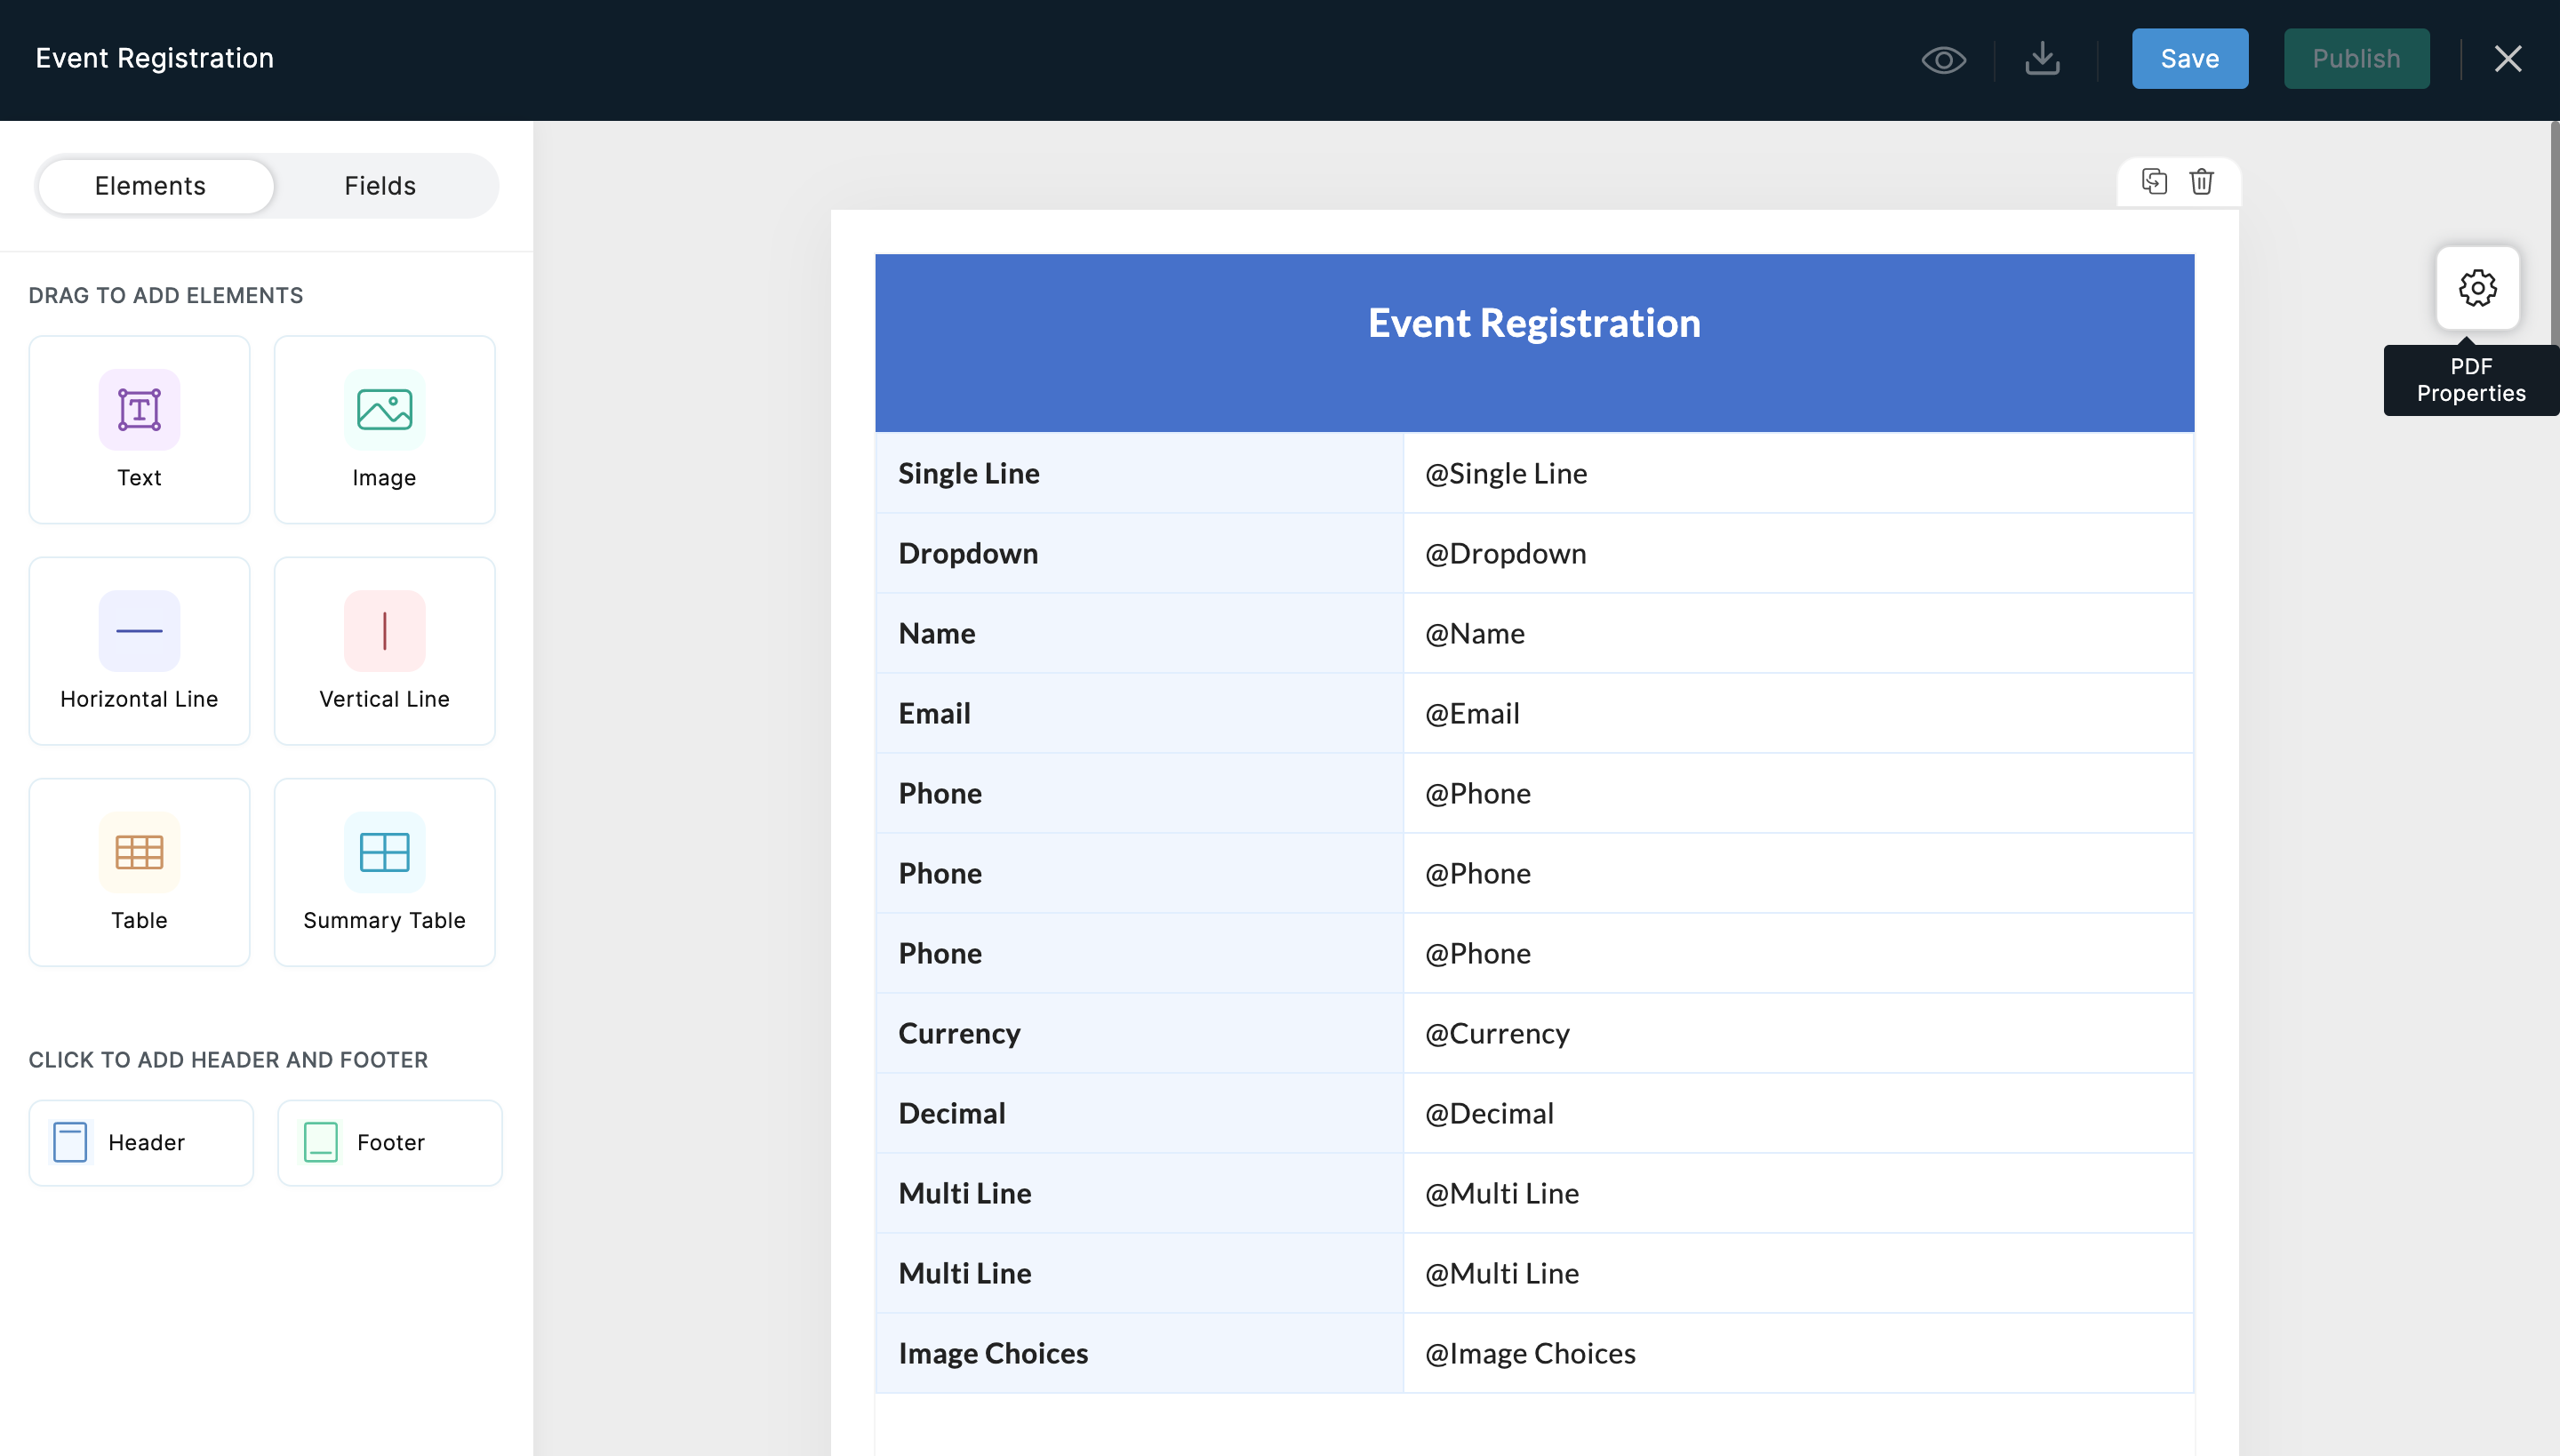Select the Image element icon
The height and width of the screenshot is (1456, 2560).
point(384,410)
